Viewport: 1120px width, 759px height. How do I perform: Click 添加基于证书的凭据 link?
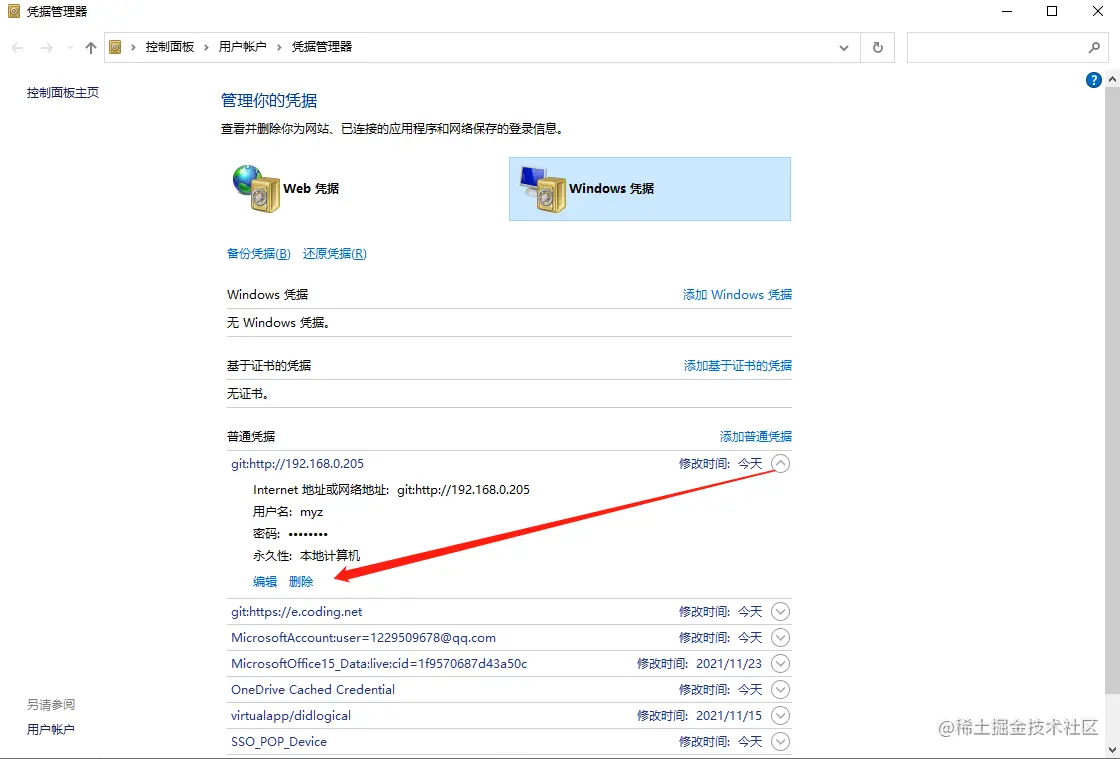(x=738, y=366)
